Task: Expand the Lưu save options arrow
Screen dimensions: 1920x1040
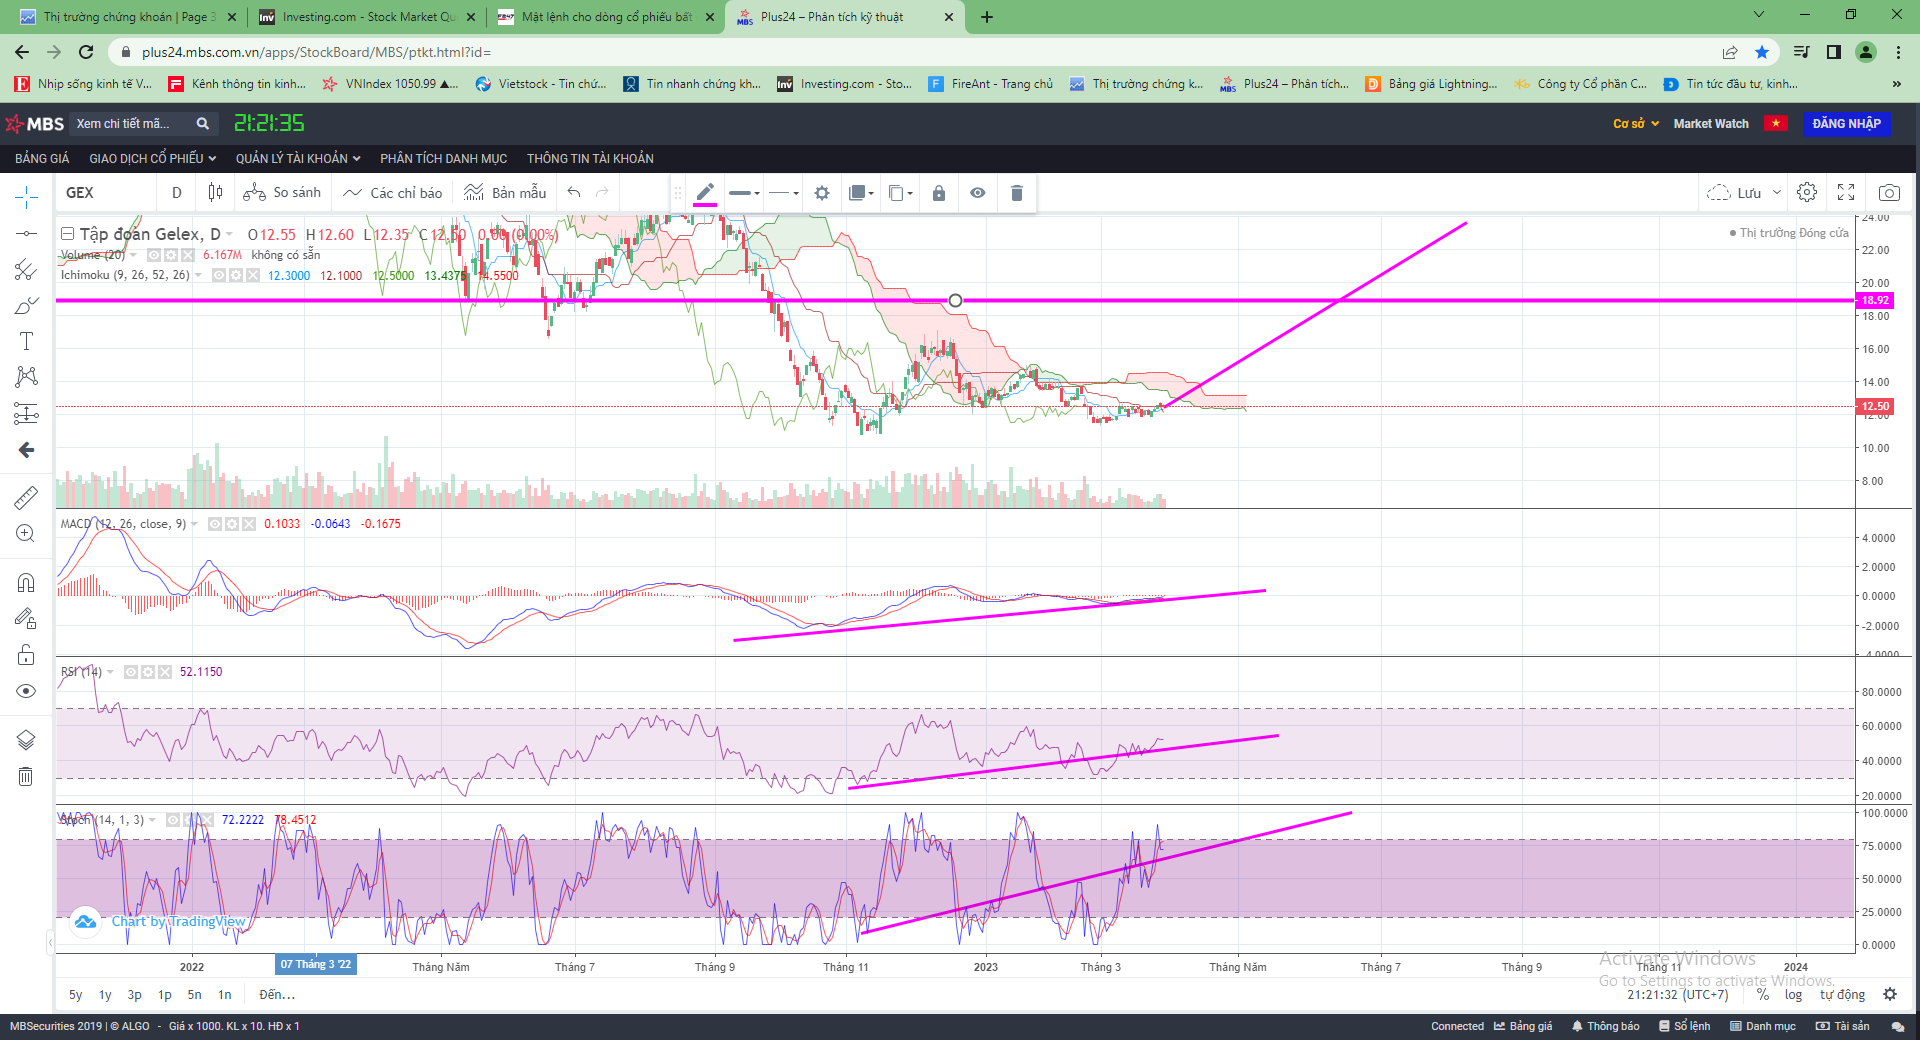Action: [1777, 192]
